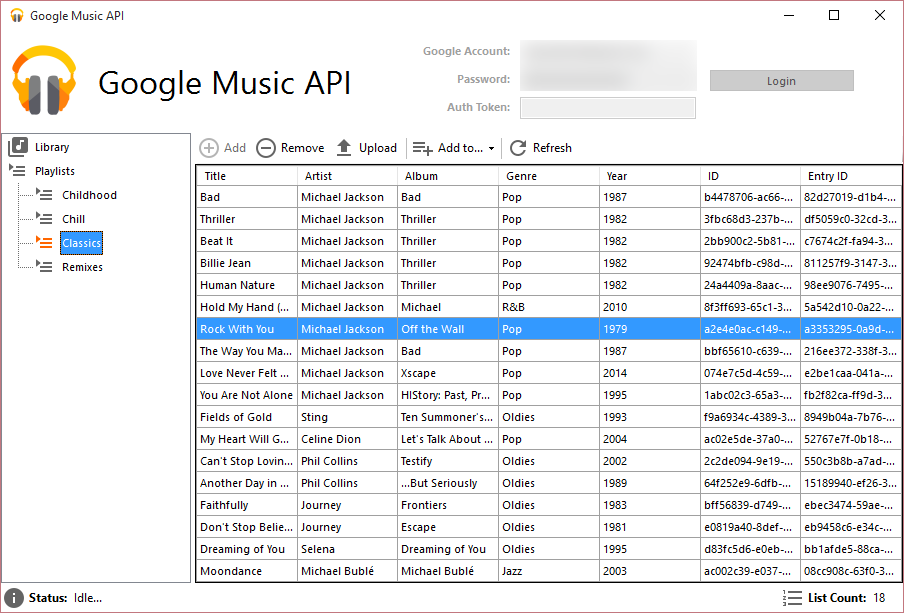Select the Human Nature row

pos(548,285)
